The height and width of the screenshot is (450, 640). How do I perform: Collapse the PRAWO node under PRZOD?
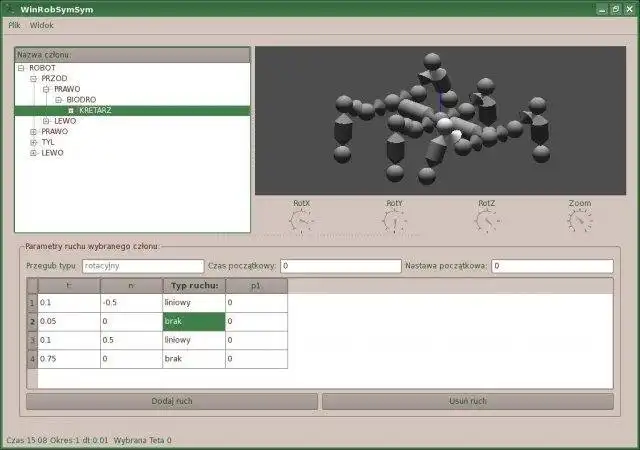click(46, 89)
